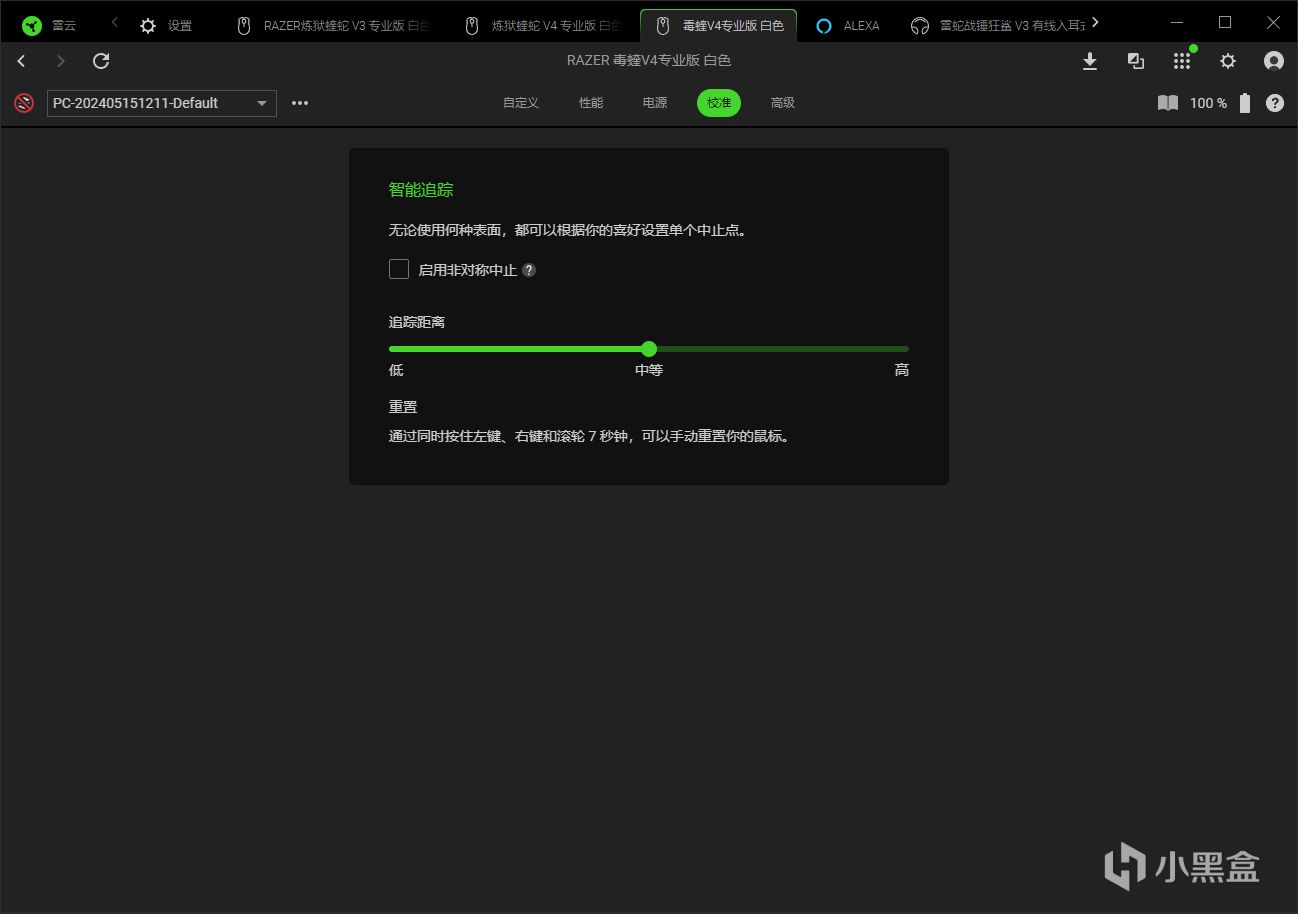1298x914 pixels.
Task: Click the tab strip right scroll arrow
Action: click(x=1096, y=22)
